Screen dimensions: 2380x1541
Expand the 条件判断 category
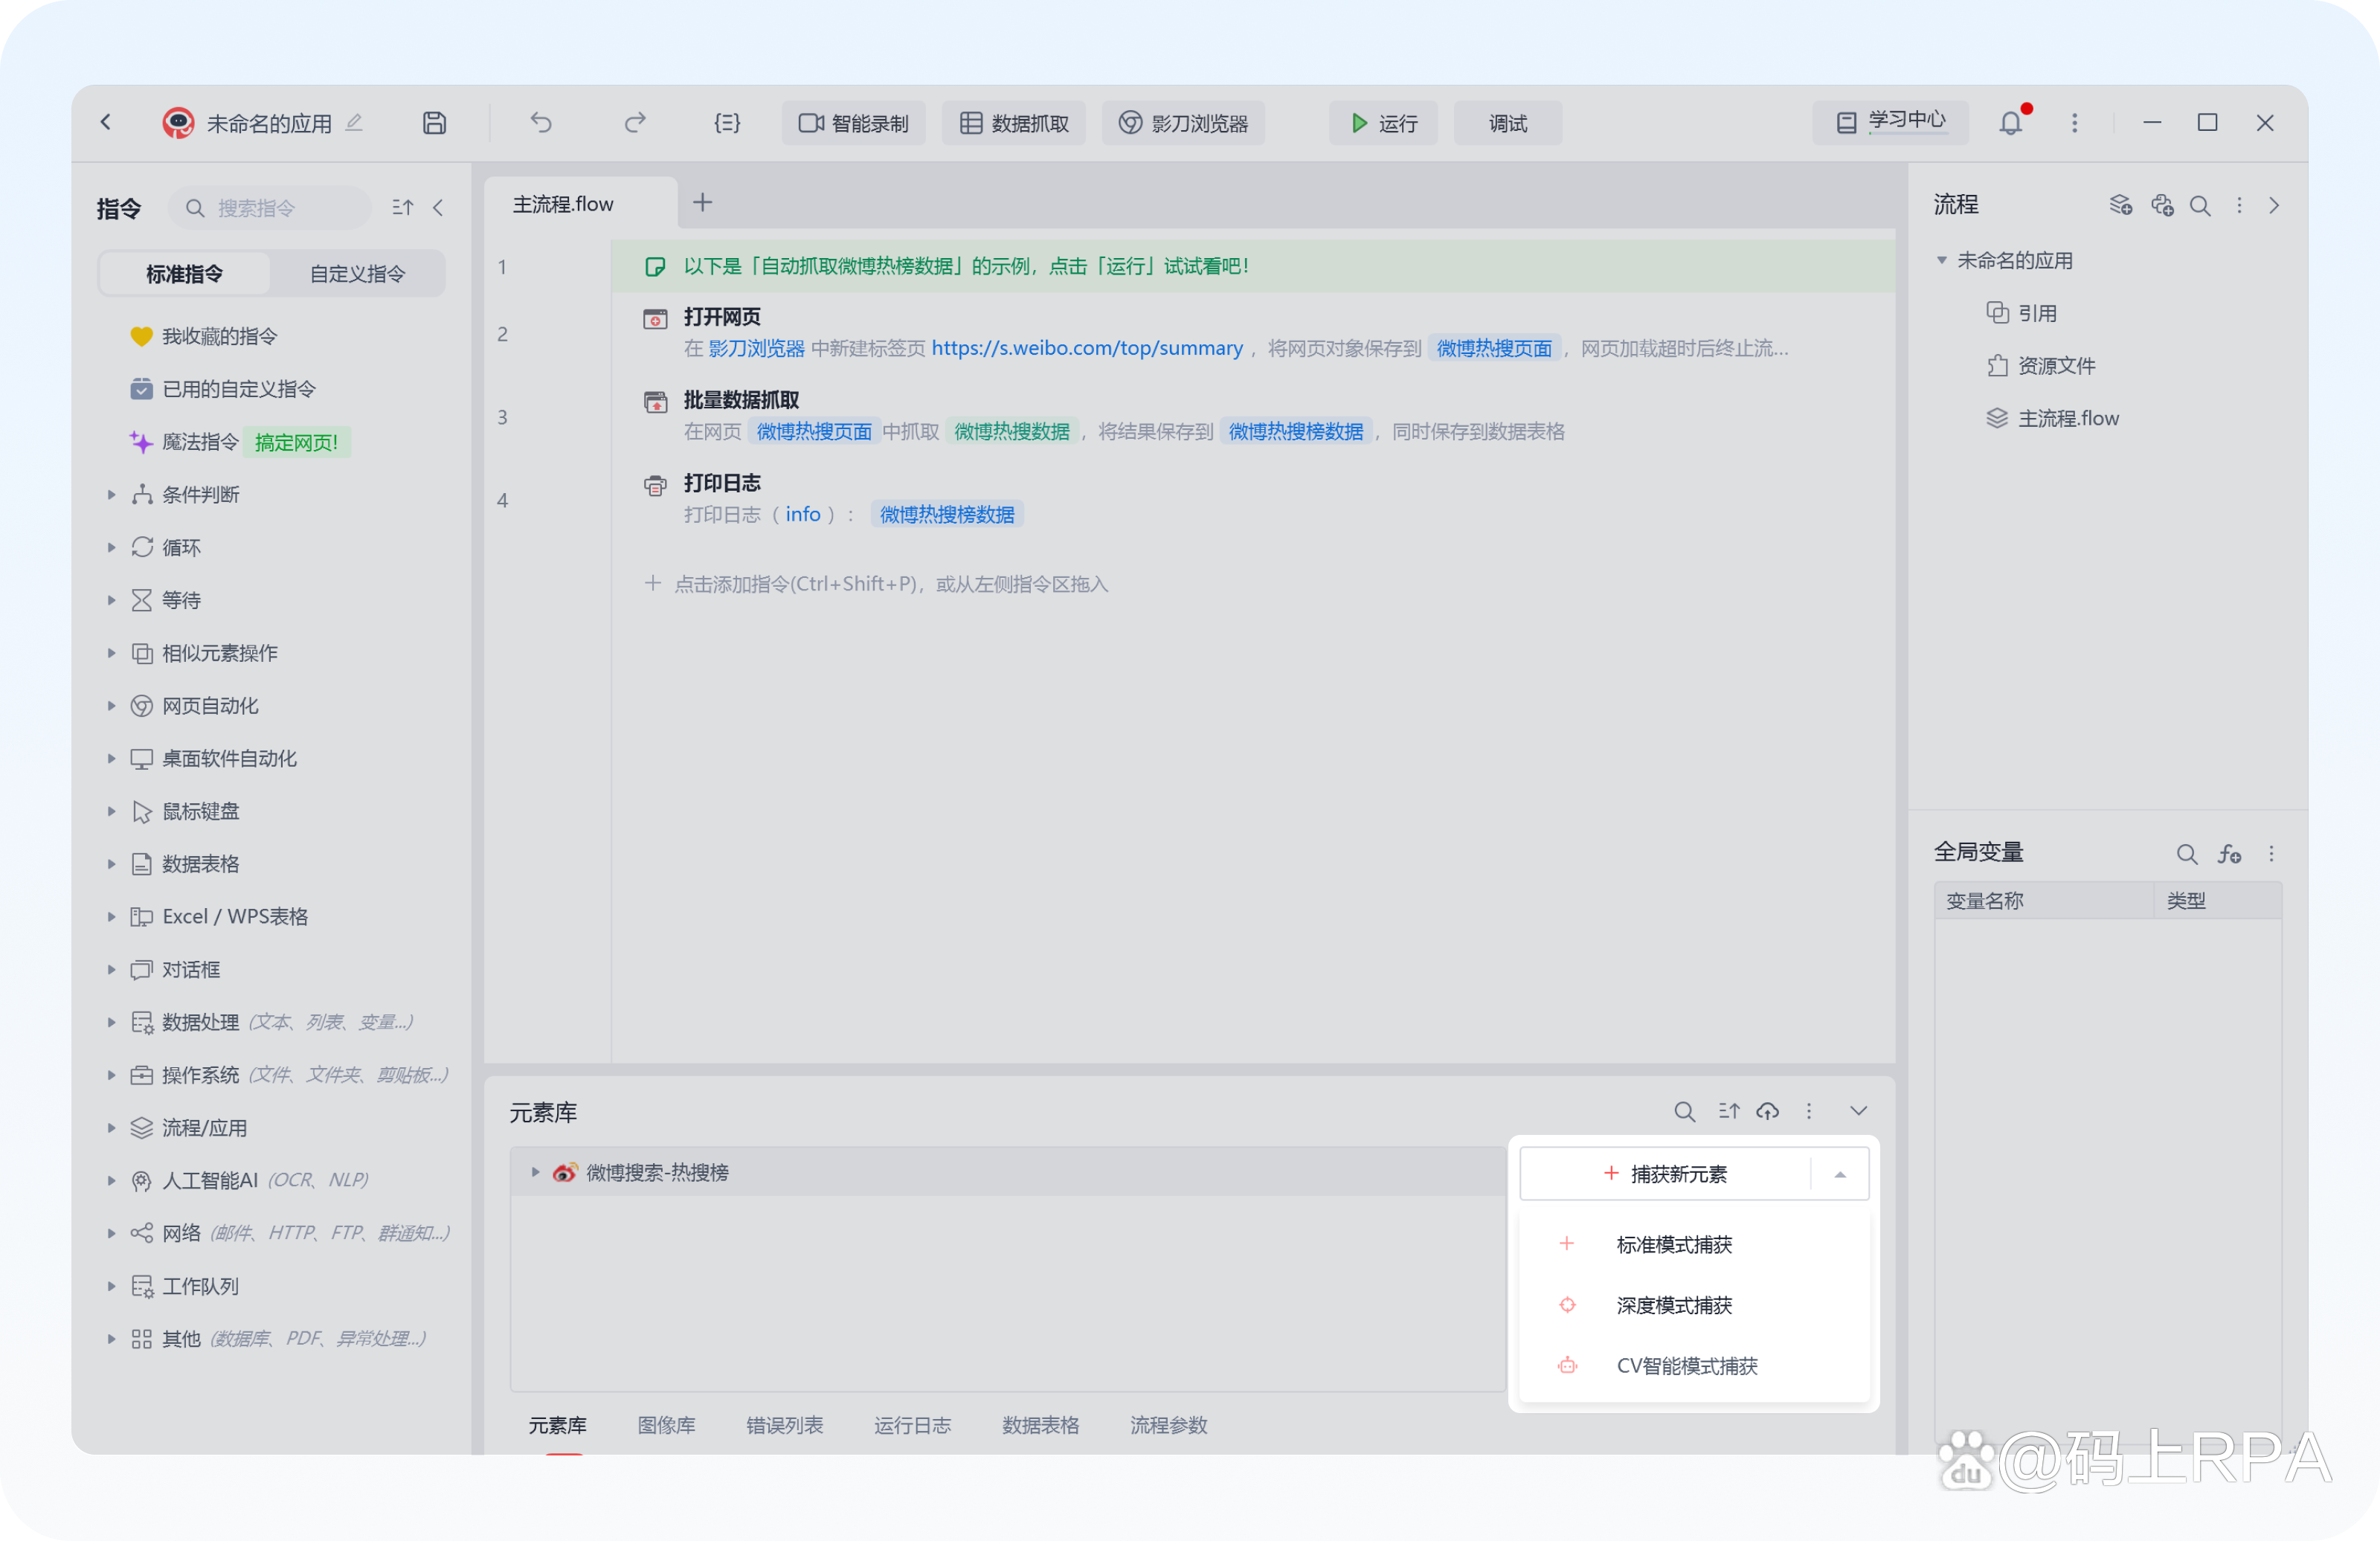[x=111, y=494]
